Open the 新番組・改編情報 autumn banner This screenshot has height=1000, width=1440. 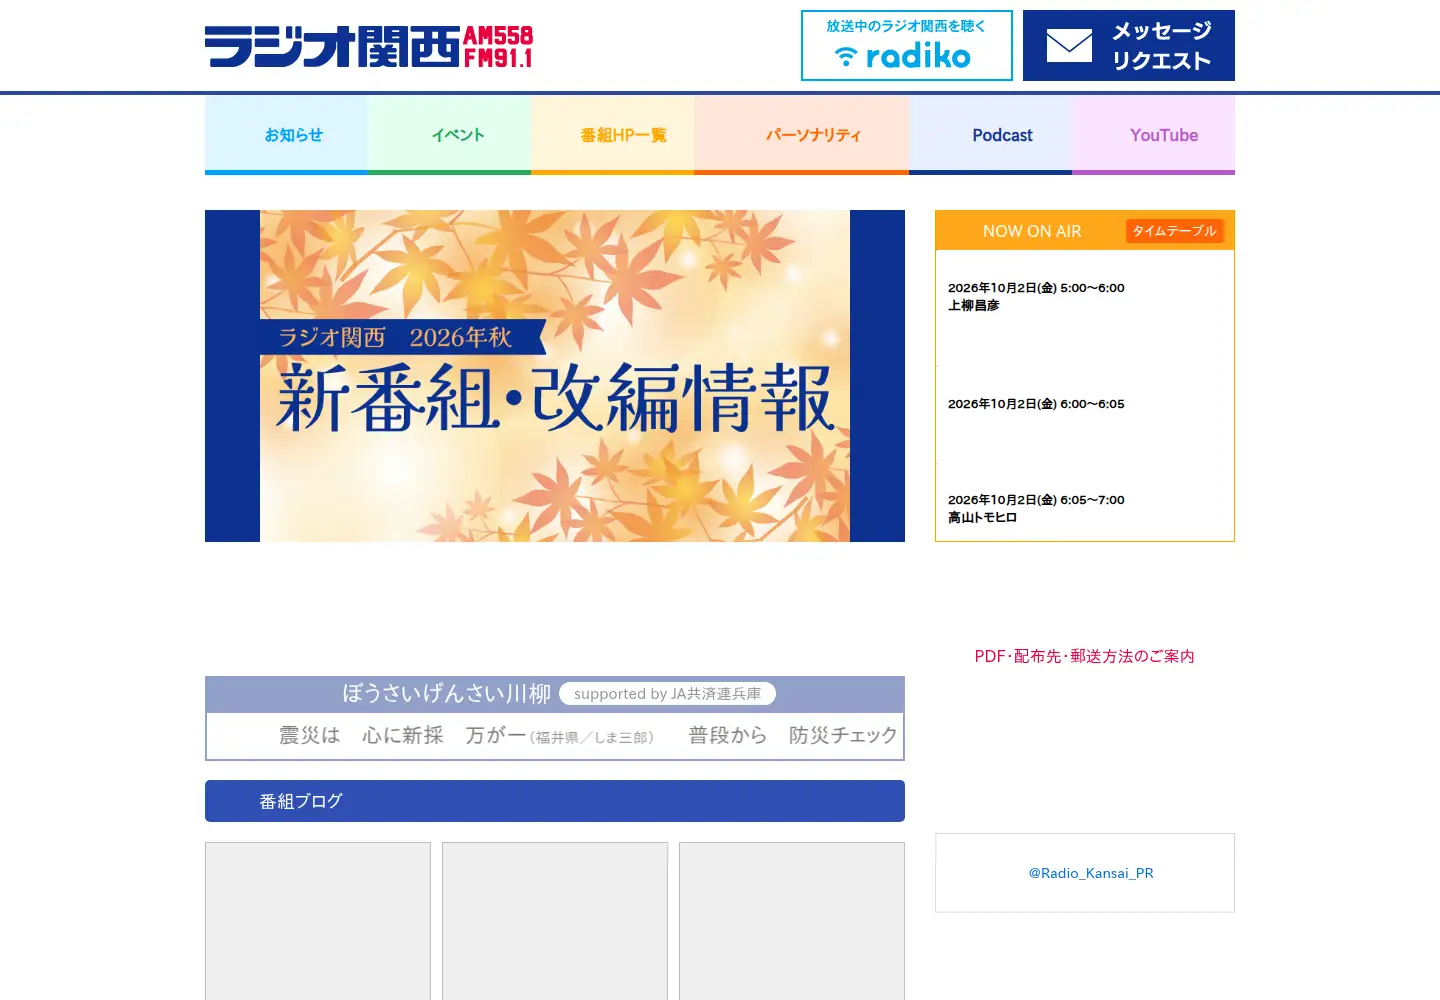pos(555,376)
